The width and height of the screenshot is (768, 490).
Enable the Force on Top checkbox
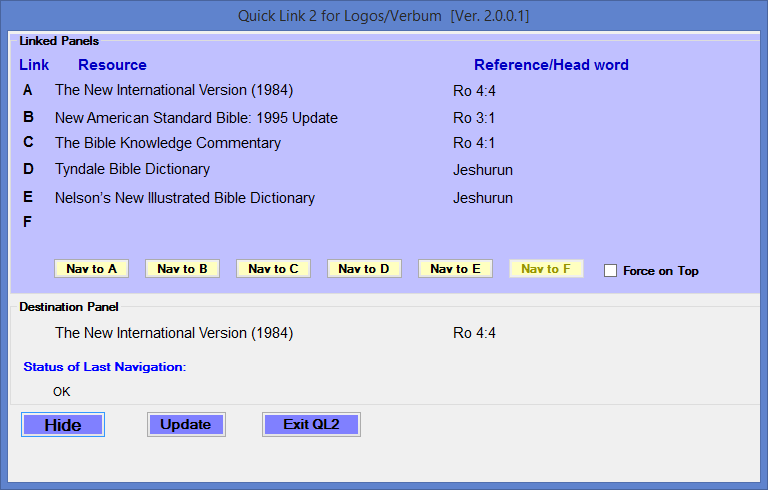click(610, 270)
